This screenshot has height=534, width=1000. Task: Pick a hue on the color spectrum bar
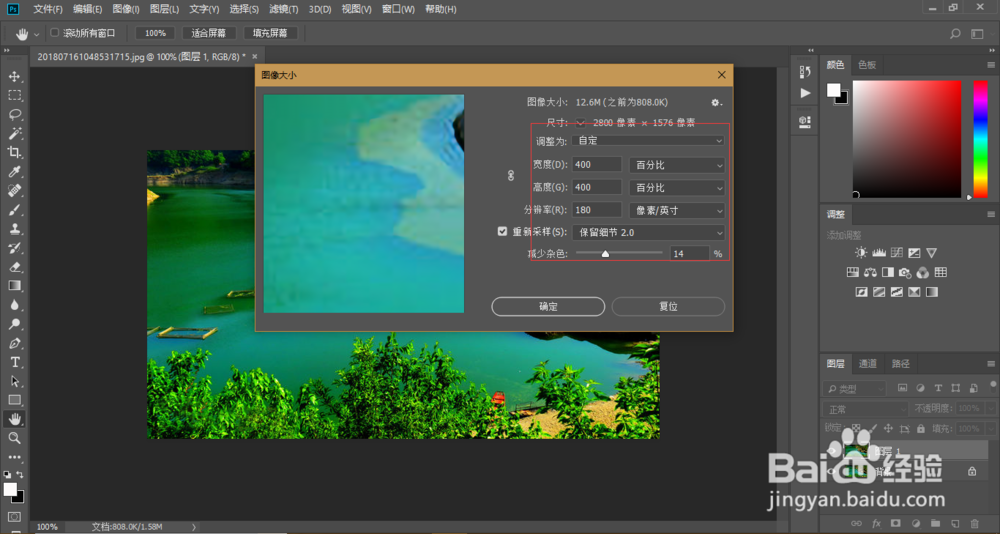[980, 139]
